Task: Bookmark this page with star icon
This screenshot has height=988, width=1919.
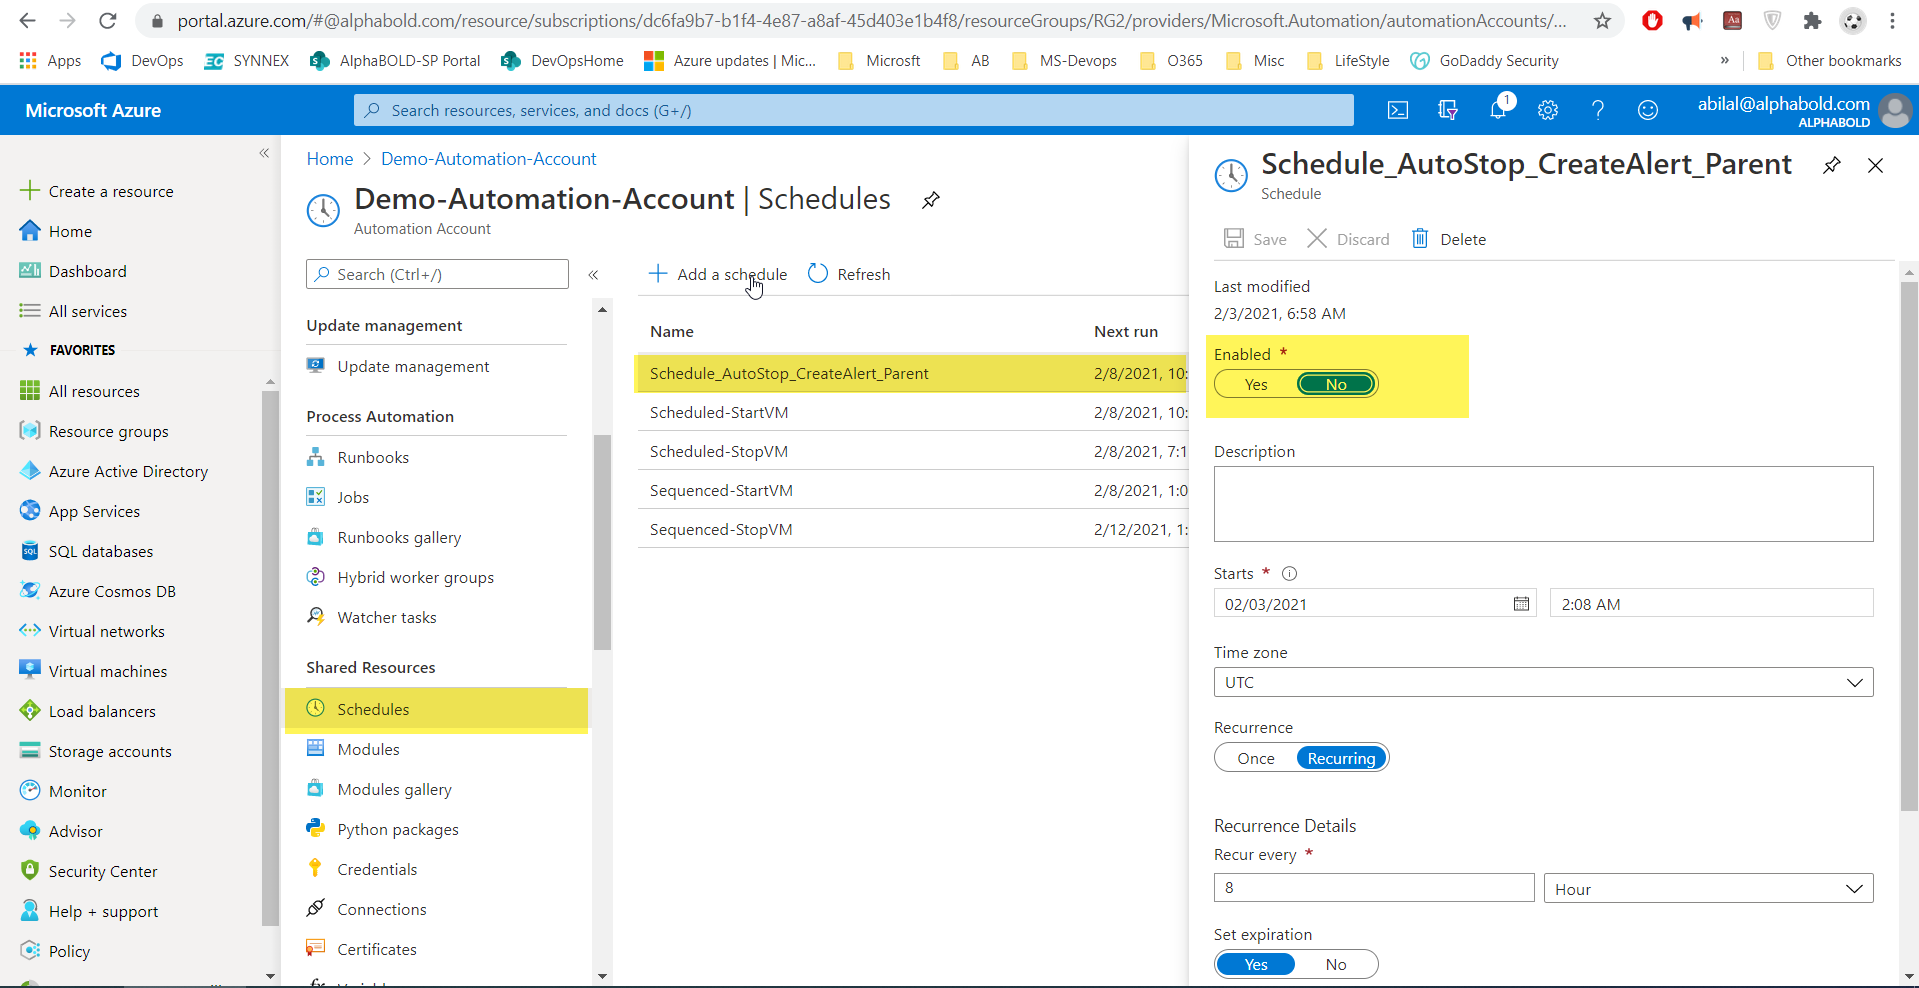Action: coord(1603,20)
